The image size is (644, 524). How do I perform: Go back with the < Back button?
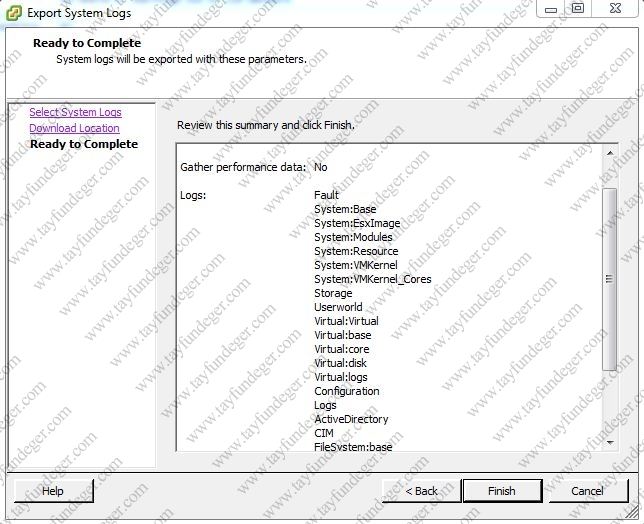(421, 491)
